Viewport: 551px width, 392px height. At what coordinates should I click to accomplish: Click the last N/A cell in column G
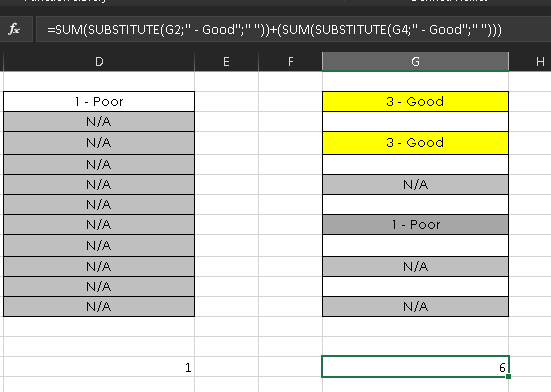coord(415,307)
